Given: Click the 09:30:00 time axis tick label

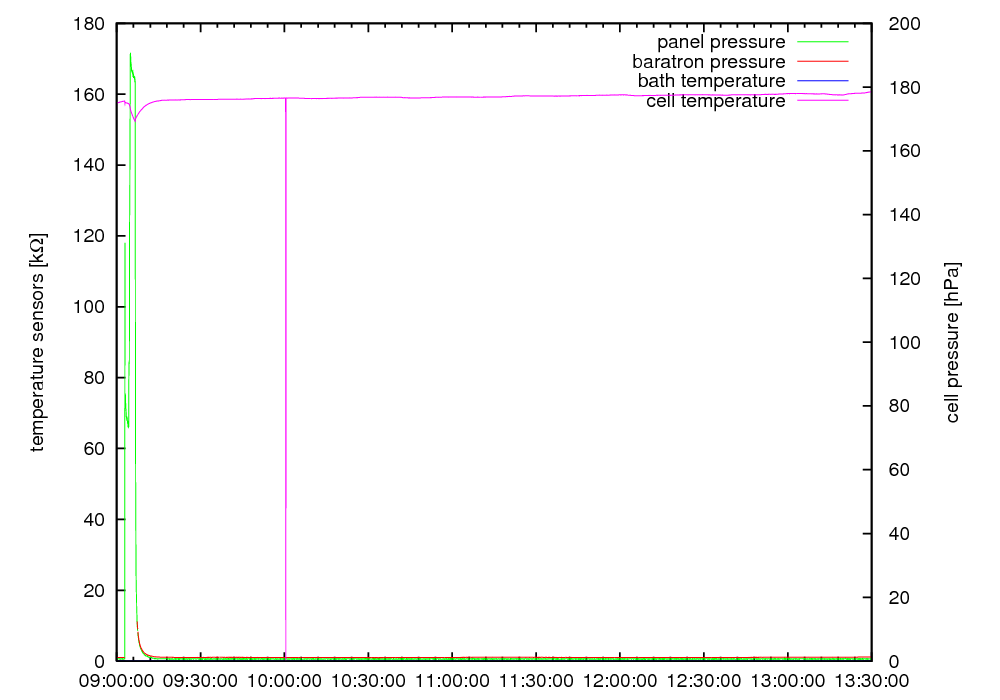Looking at the screenshot, I should (x=201, y=682).
